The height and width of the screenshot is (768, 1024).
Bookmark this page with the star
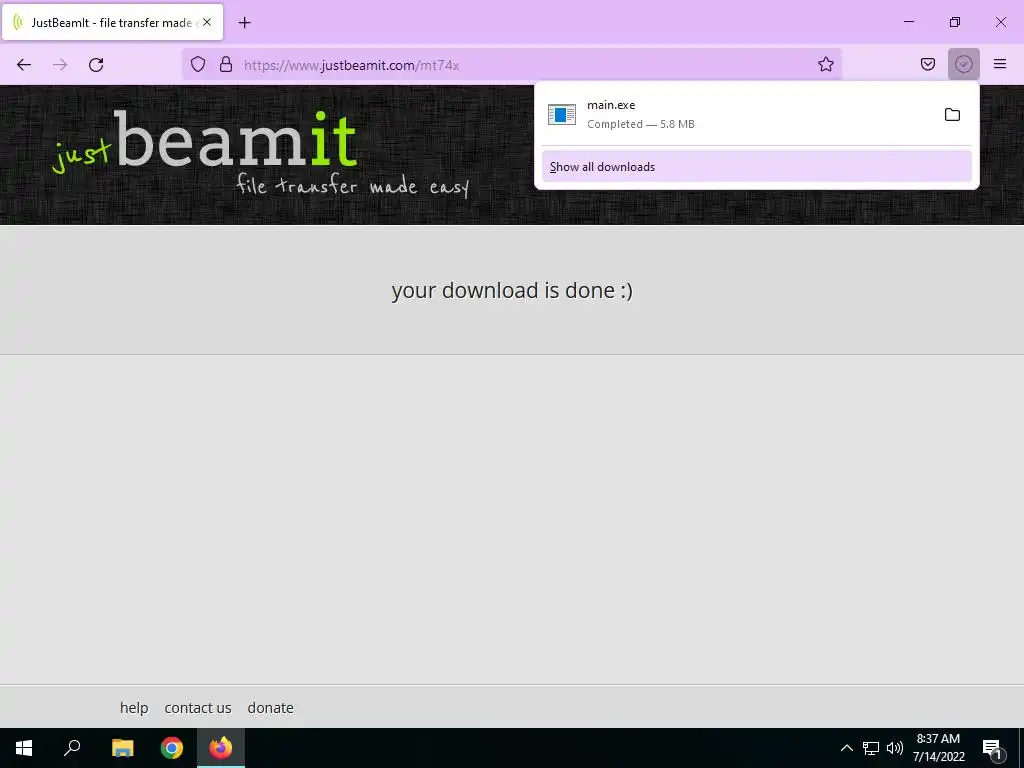pyautogui.click(x=825, y=65)
